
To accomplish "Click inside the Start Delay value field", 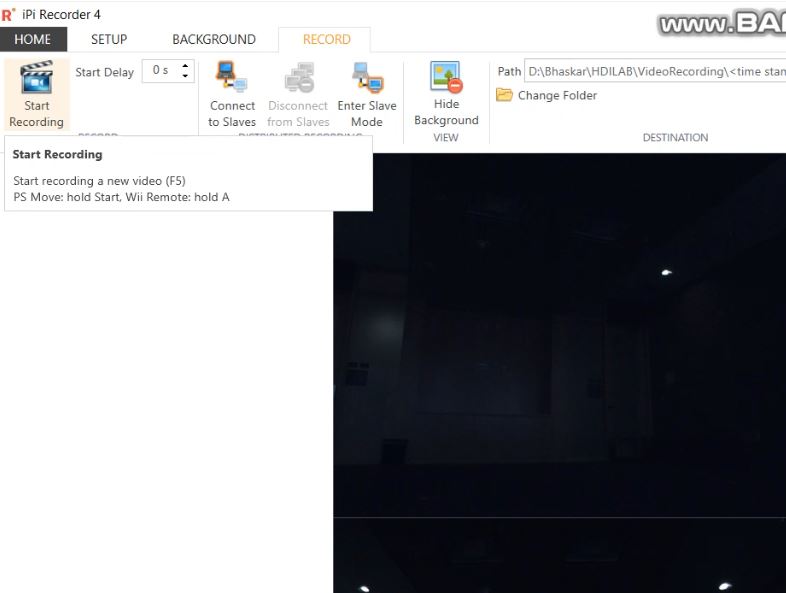I will [x=160, y=71].
